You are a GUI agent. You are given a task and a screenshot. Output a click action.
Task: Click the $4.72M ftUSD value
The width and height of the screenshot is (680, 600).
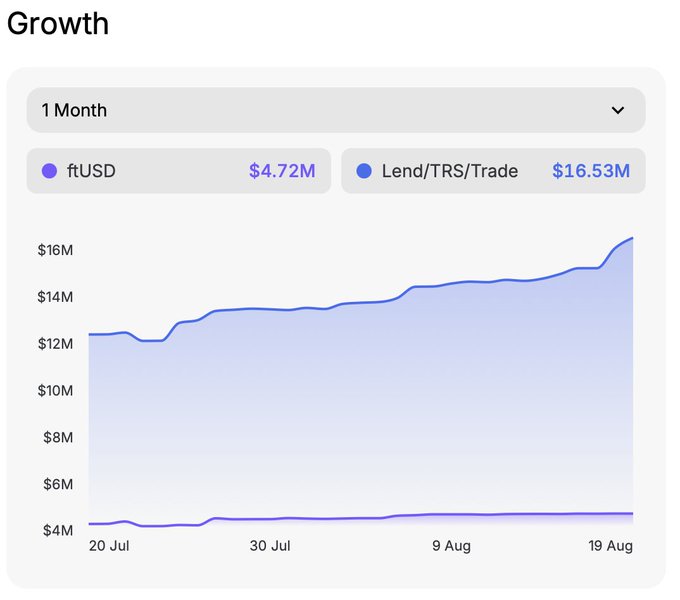click(x=282, y=171)
